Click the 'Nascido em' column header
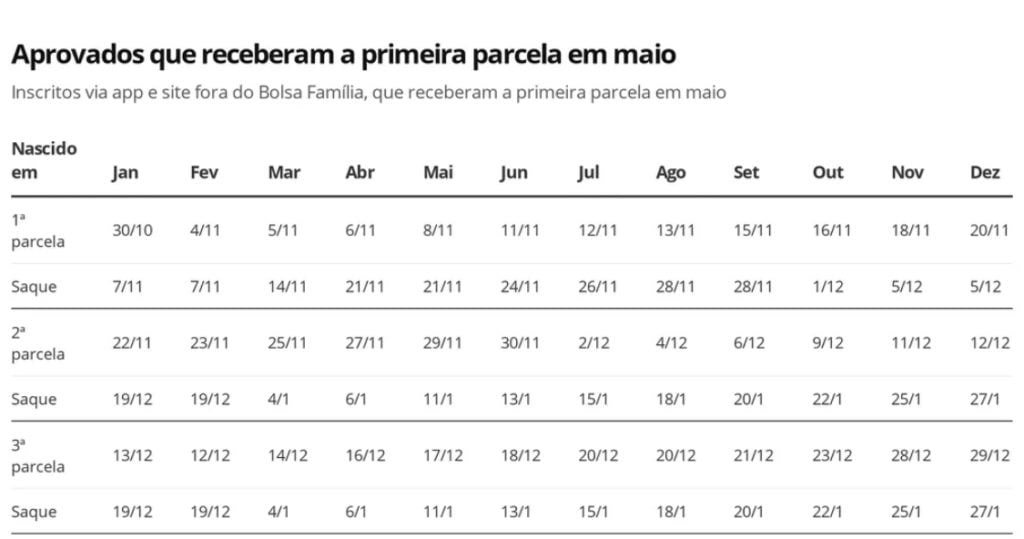This screenshot has height=539, width=1024. pyautogui.click(x=44, y=161)
